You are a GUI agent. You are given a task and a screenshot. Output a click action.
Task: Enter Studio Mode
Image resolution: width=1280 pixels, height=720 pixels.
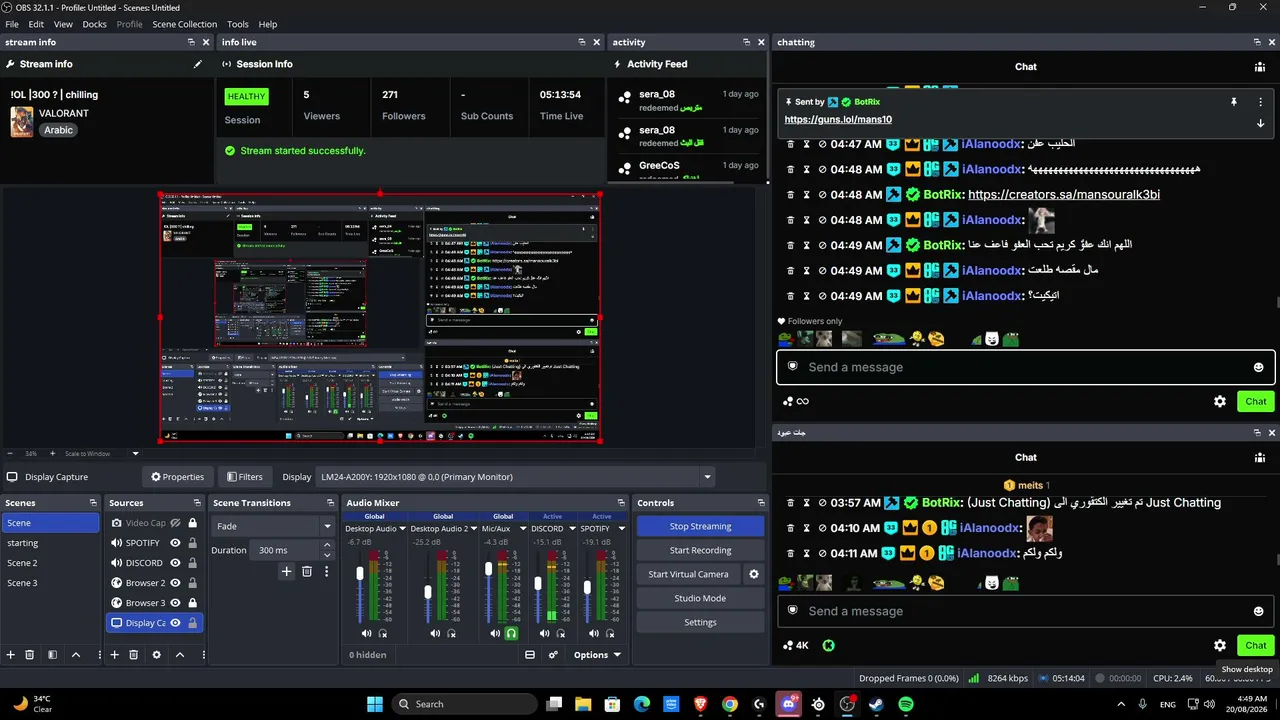point(700,598)
